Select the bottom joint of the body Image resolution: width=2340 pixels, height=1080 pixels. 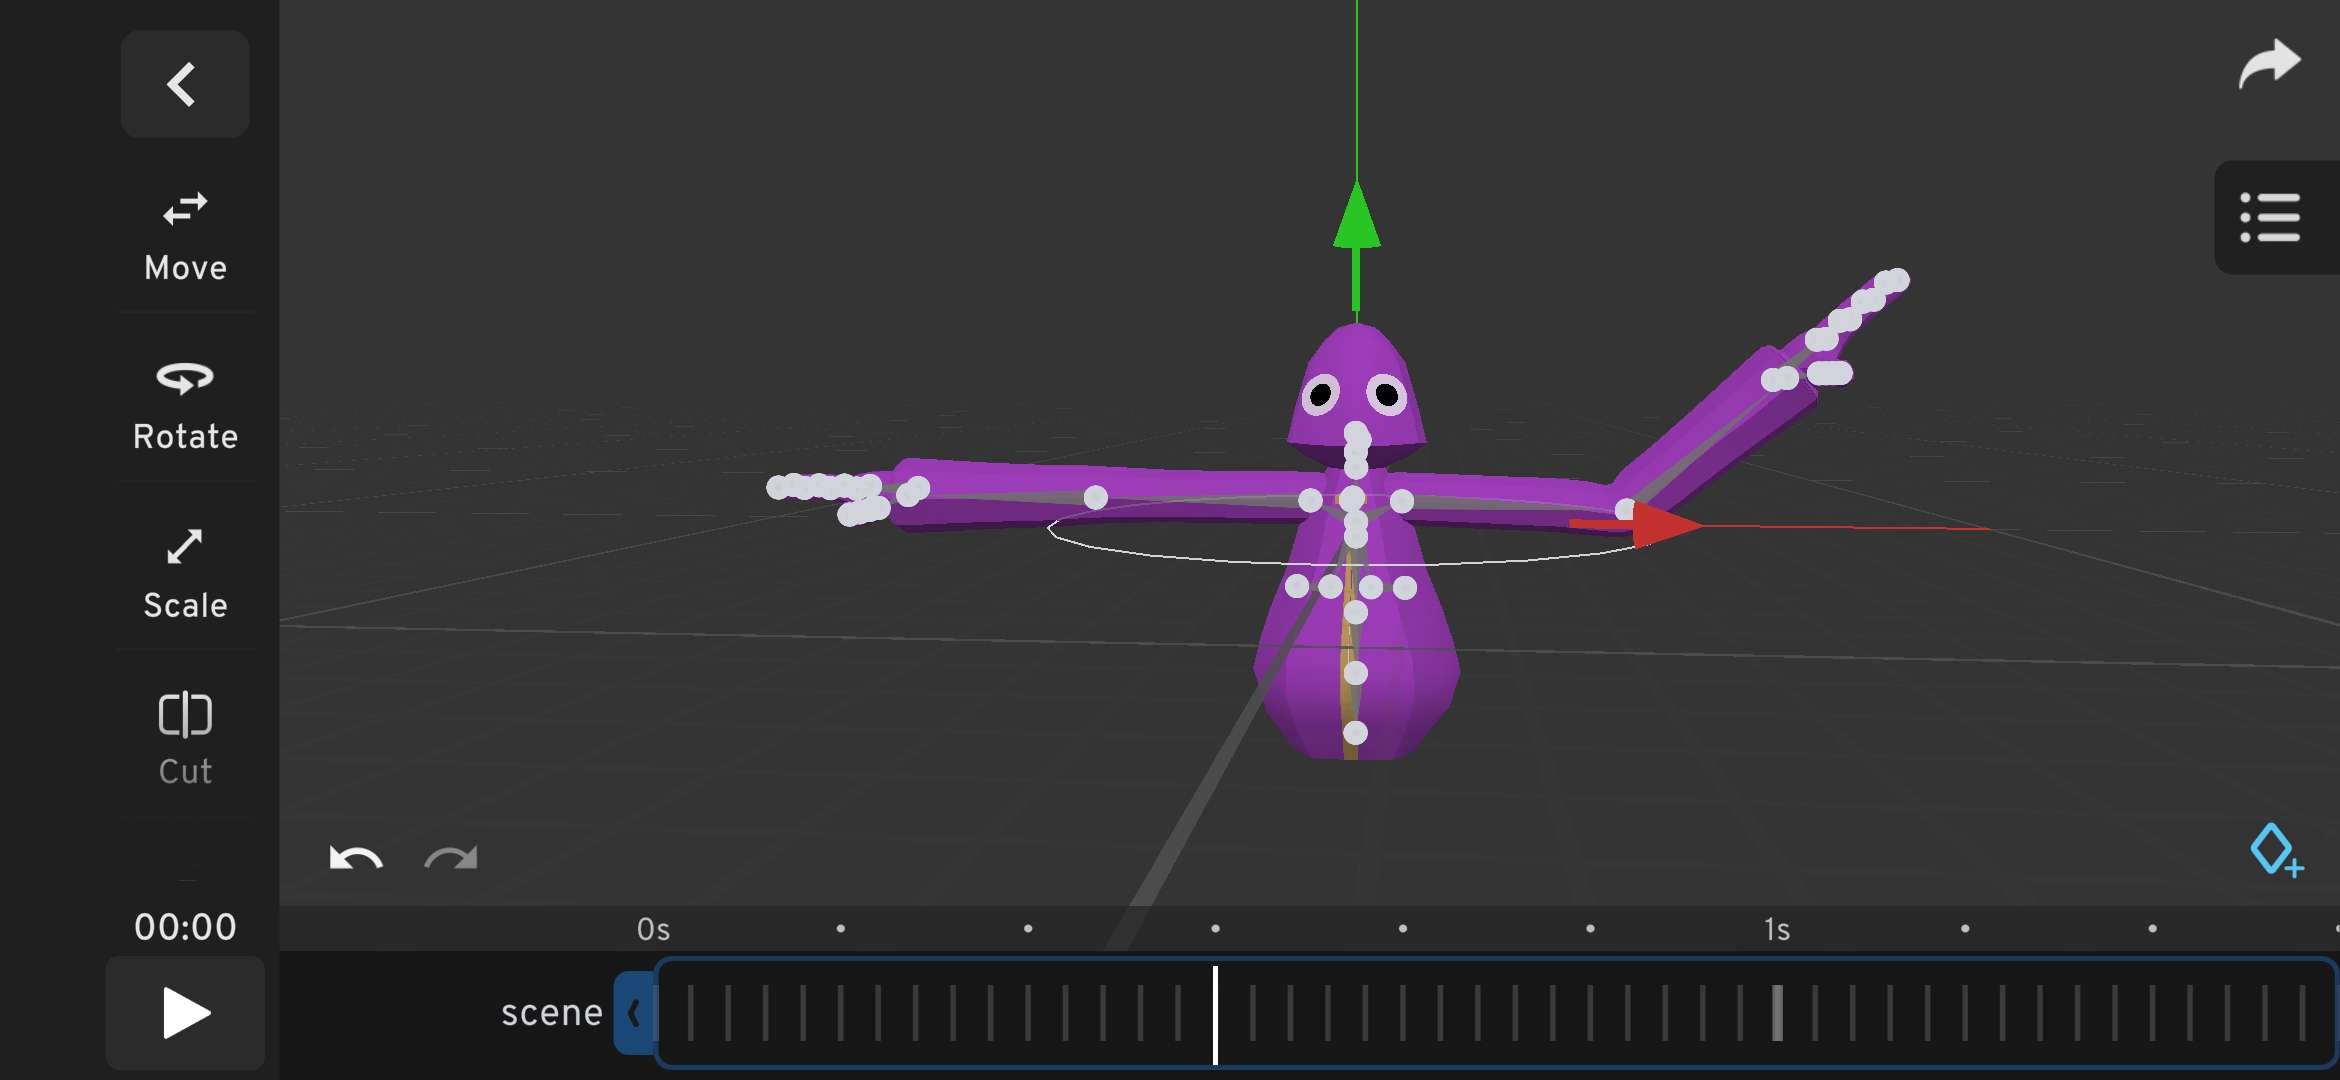coord(1355,733)
